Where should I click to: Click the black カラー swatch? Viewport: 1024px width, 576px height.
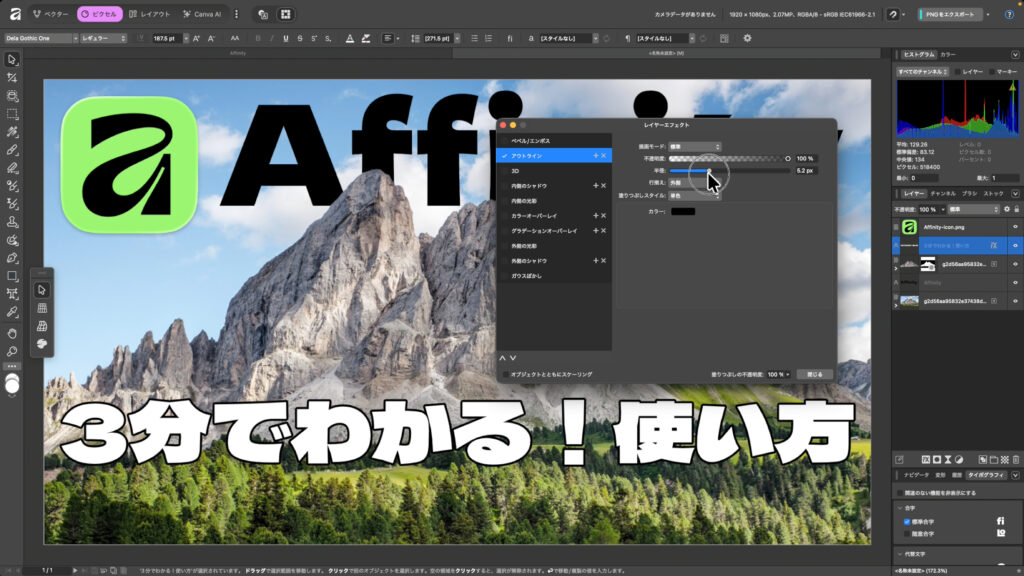pos(683,211)
